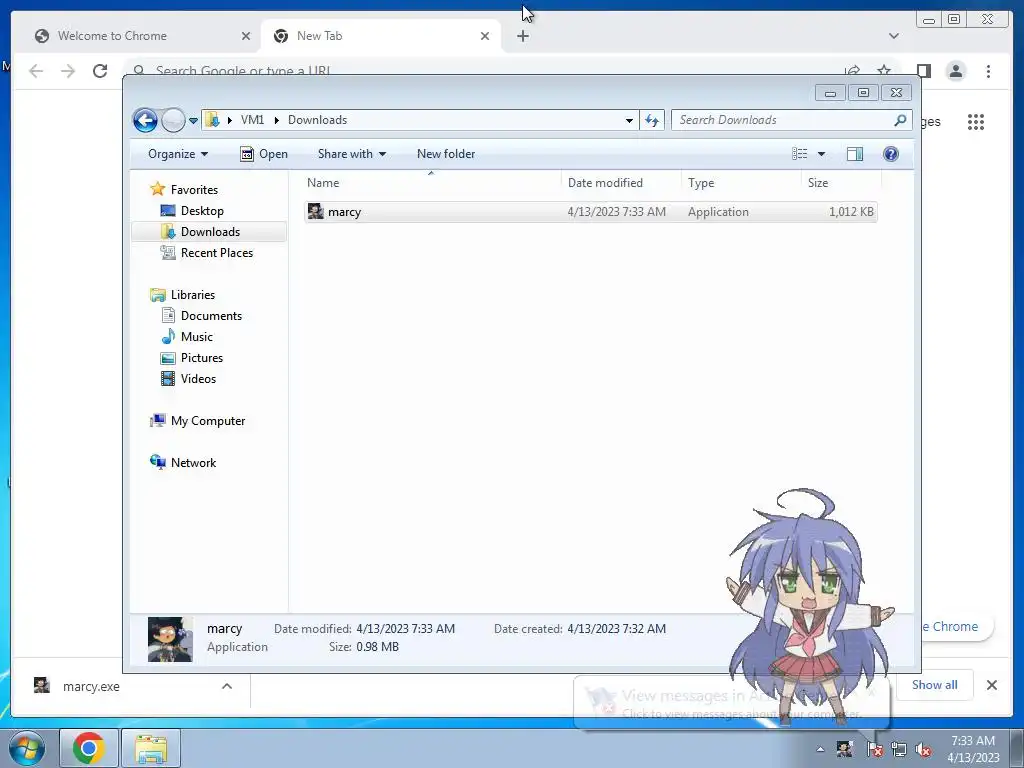Reload the Chrome page

[100, 71]
